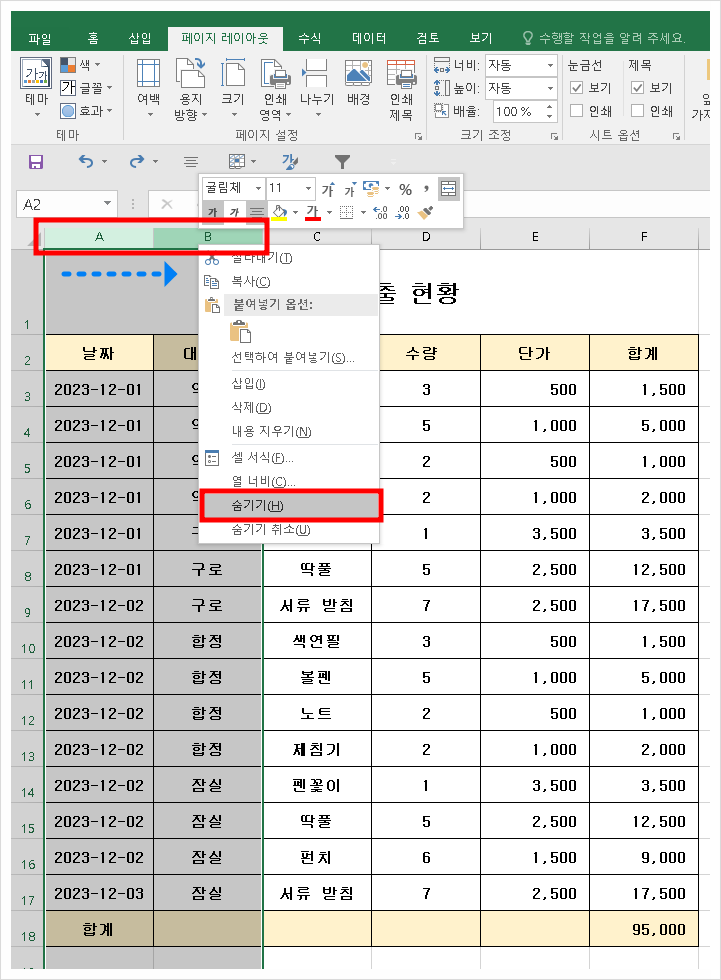Open the 굴림체 font name dropdown

point(258,188)
